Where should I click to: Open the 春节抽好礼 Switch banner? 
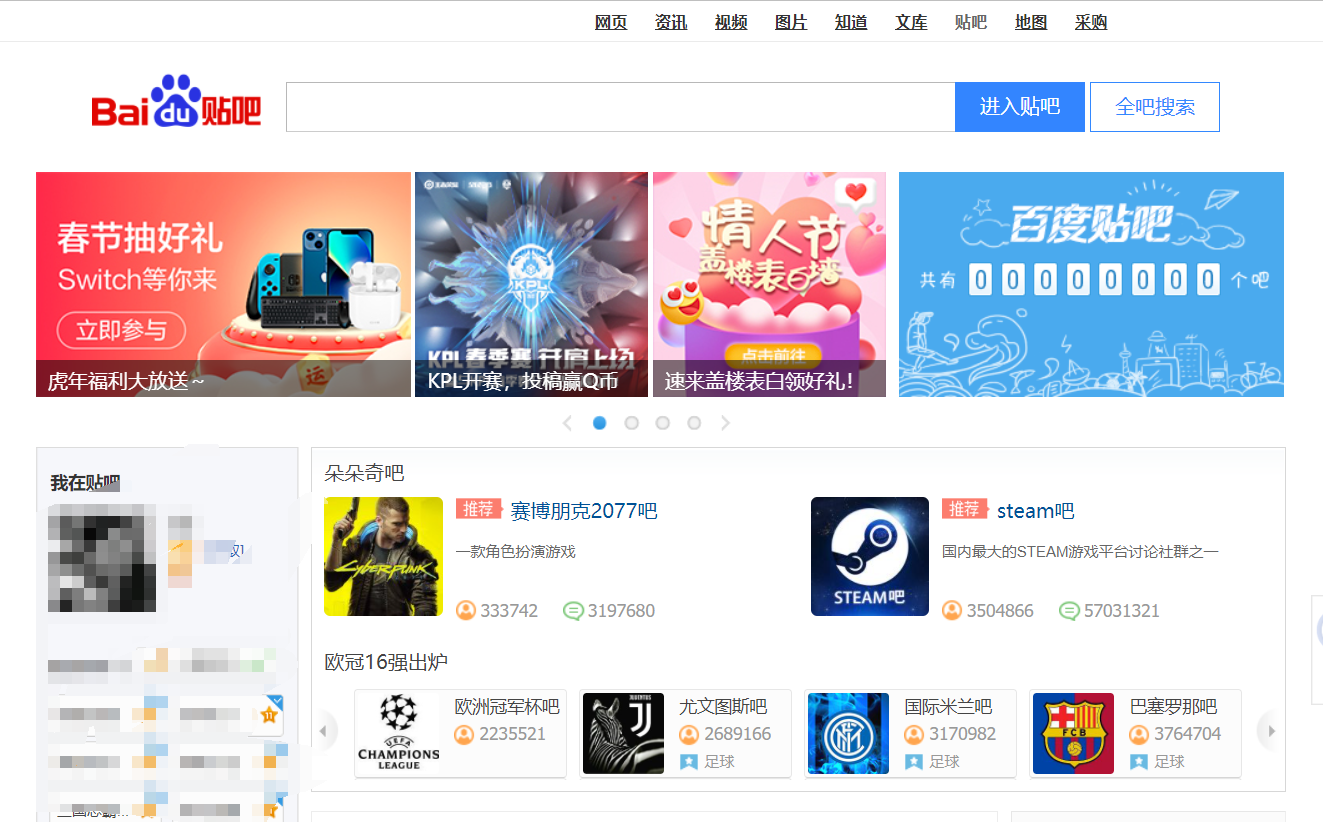click(x=223, y=284)
